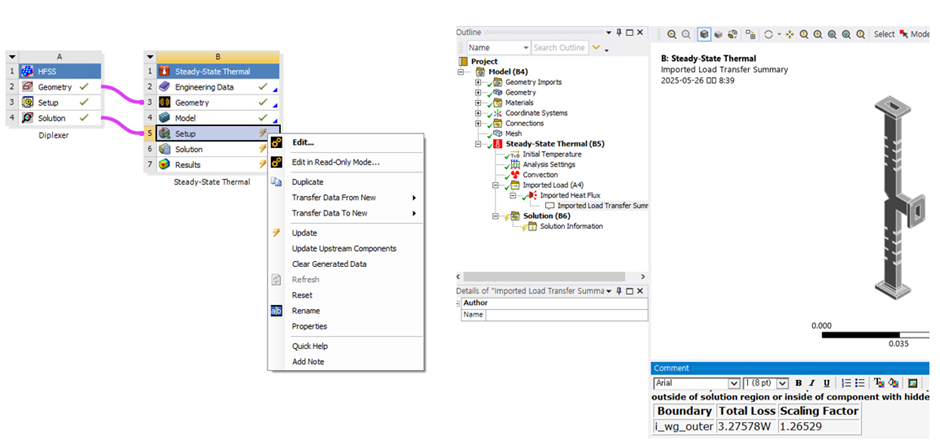Image resolution: width=940 pixels, height=445 pixels.
Task: Click the Zoom In magnifier in viewer toolbar
Action: (672, 35)
